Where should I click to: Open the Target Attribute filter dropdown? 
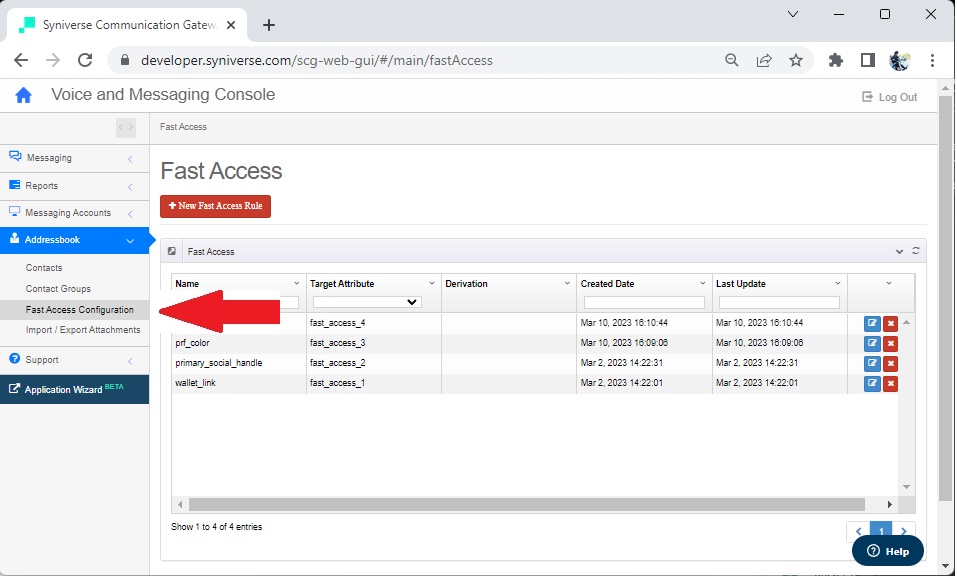(x=366, y=302)
